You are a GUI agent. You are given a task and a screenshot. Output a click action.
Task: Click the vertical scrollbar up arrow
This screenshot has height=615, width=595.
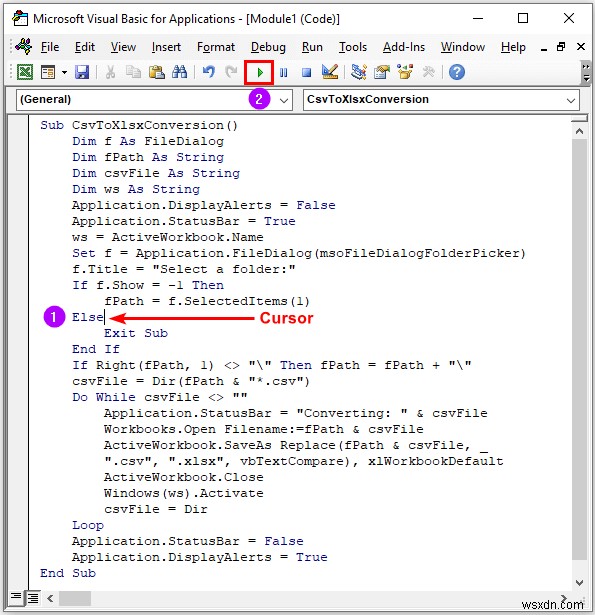(579, 132)
